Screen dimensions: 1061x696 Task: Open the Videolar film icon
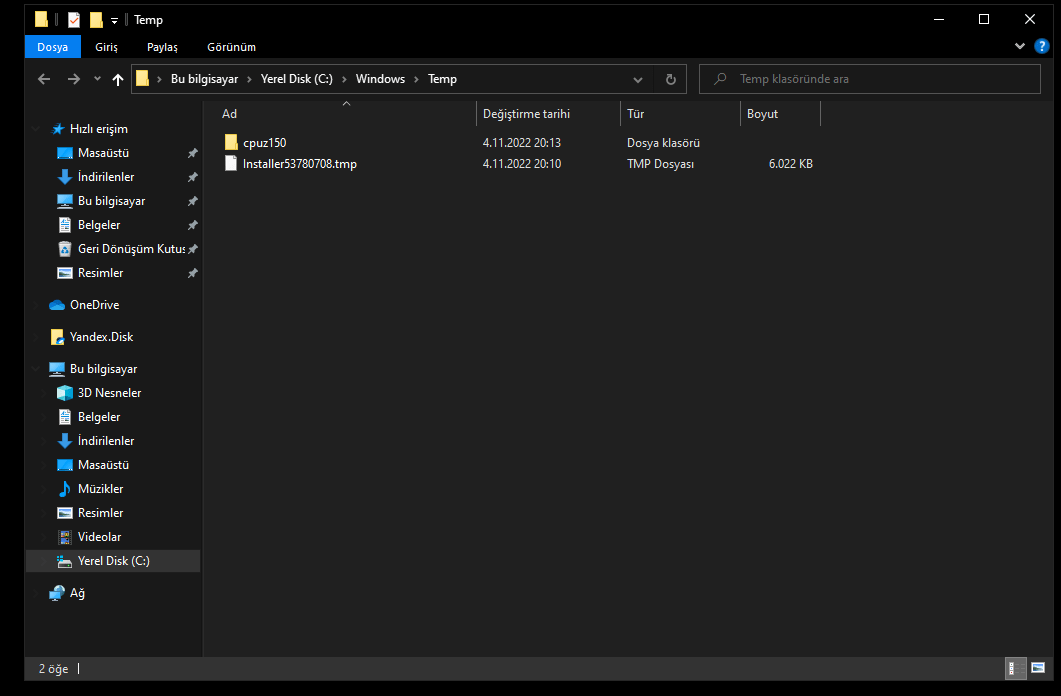[x=64, y=537]
